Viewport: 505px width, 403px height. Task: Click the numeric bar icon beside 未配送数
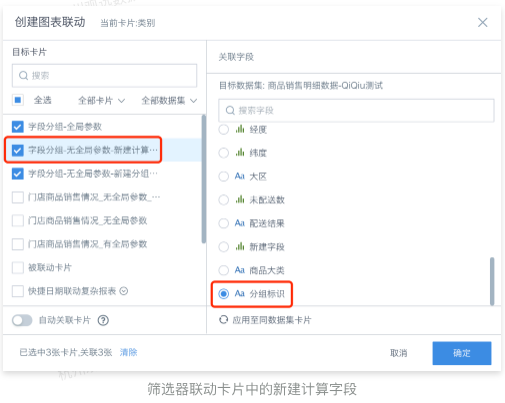(240, 199)
